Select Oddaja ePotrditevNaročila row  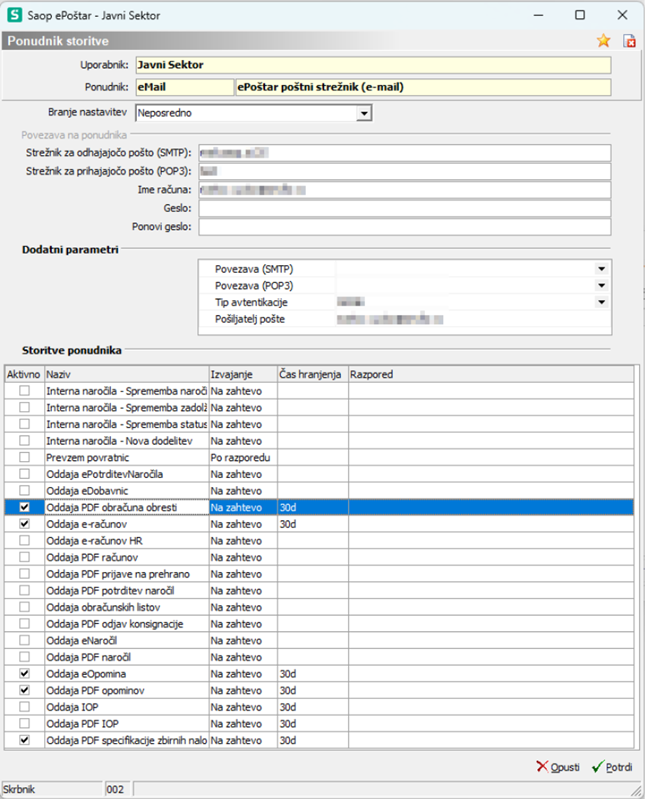[x=319, y=474]
